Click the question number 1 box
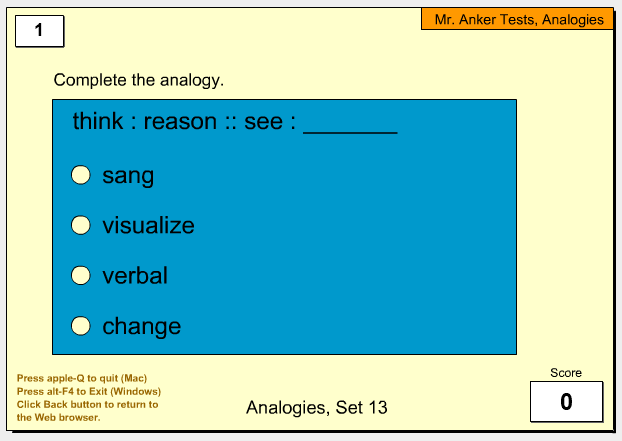This screenshot has width=622, height=441. tap(39, 31)
